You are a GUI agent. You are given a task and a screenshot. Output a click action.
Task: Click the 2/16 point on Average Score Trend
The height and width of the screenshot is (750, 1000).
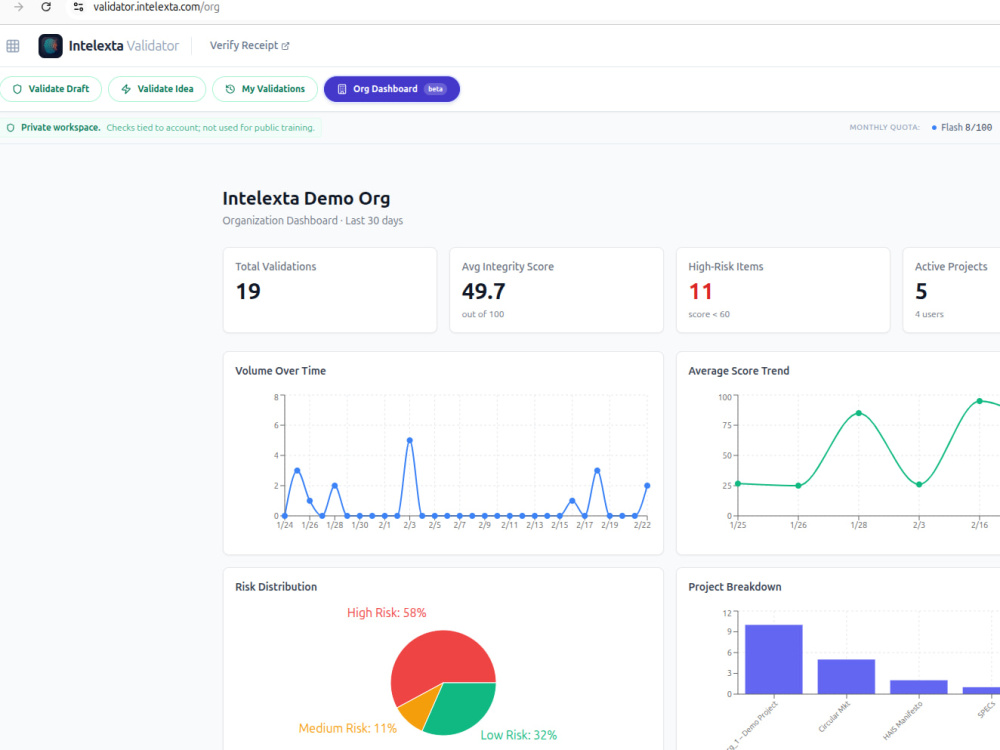point(980,401)
